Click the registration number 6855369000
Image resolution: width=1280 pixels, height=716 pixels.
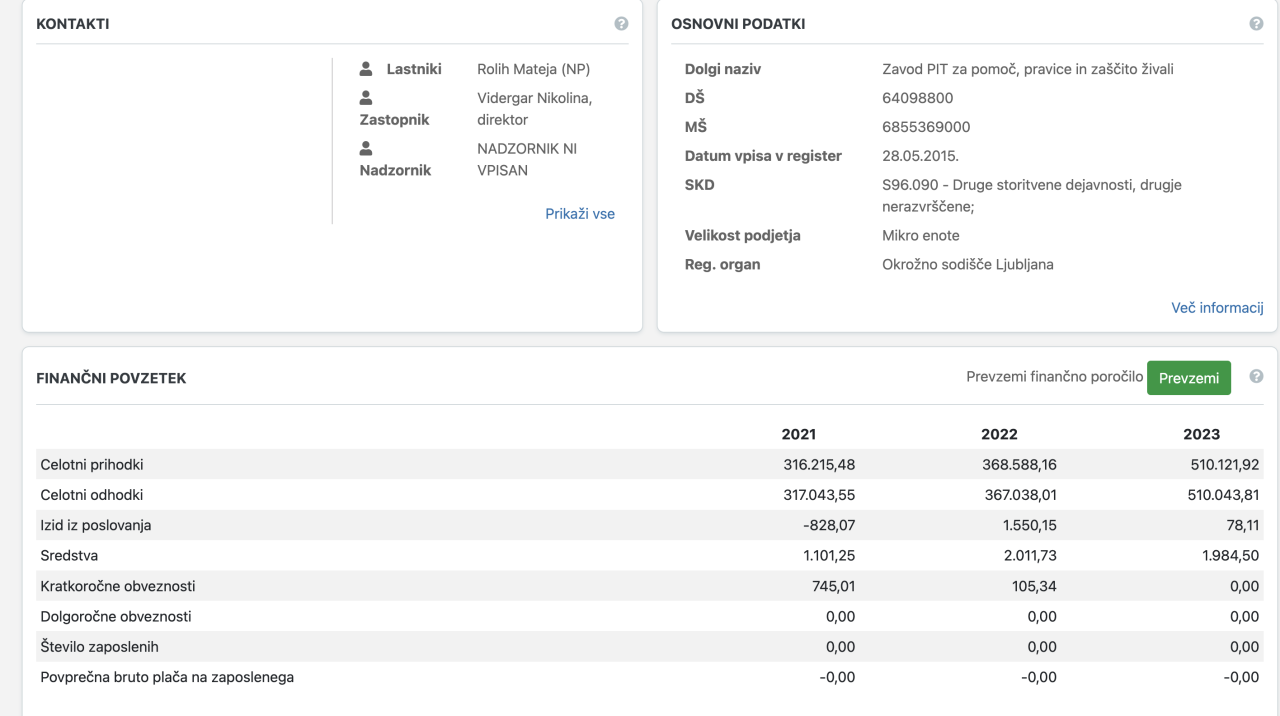point(926,127)
